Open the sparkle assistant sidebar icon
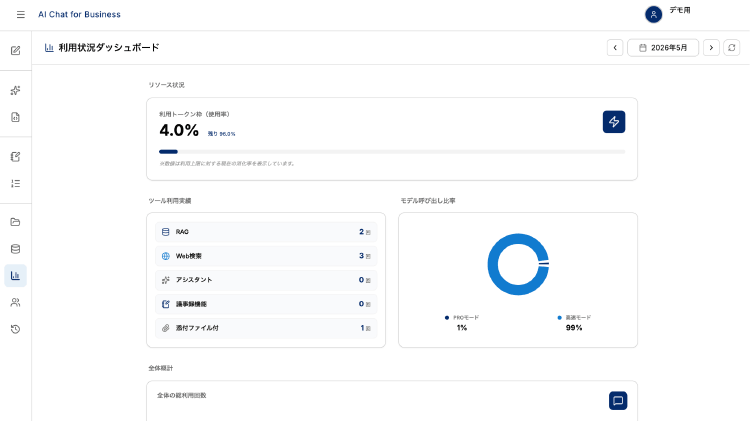 tap(15, 90)
